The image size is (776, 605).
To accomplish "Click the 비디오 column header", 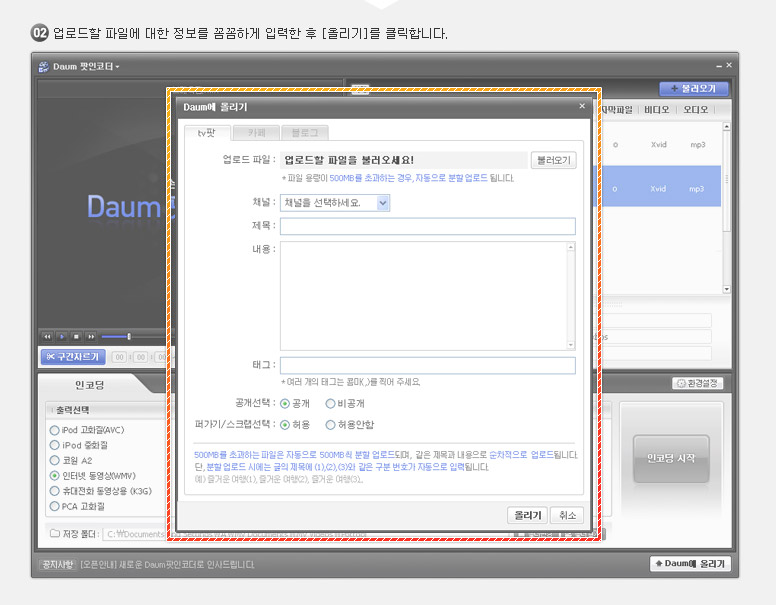I will (x=656, y=109).
